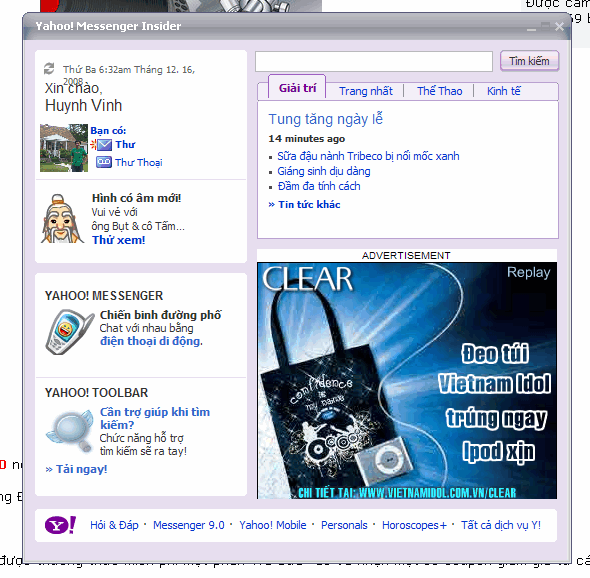
Task: Click into the search text box
Action: click(374, 61)
